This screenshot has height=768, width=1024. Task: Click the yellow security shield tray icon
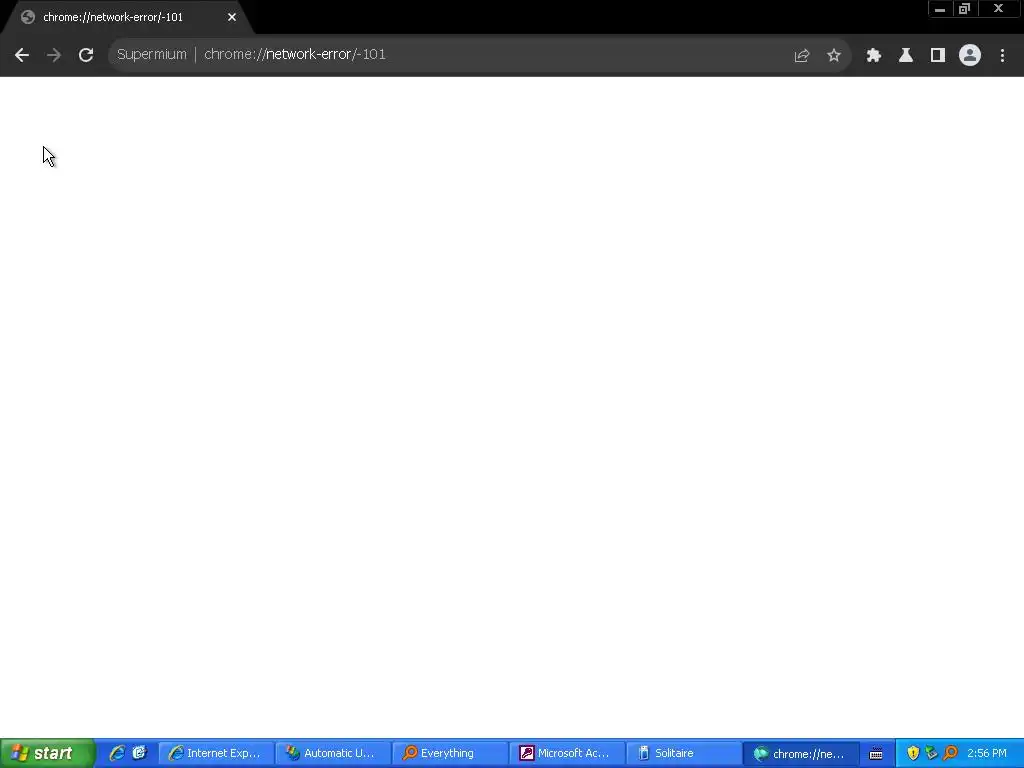point(913,753)
